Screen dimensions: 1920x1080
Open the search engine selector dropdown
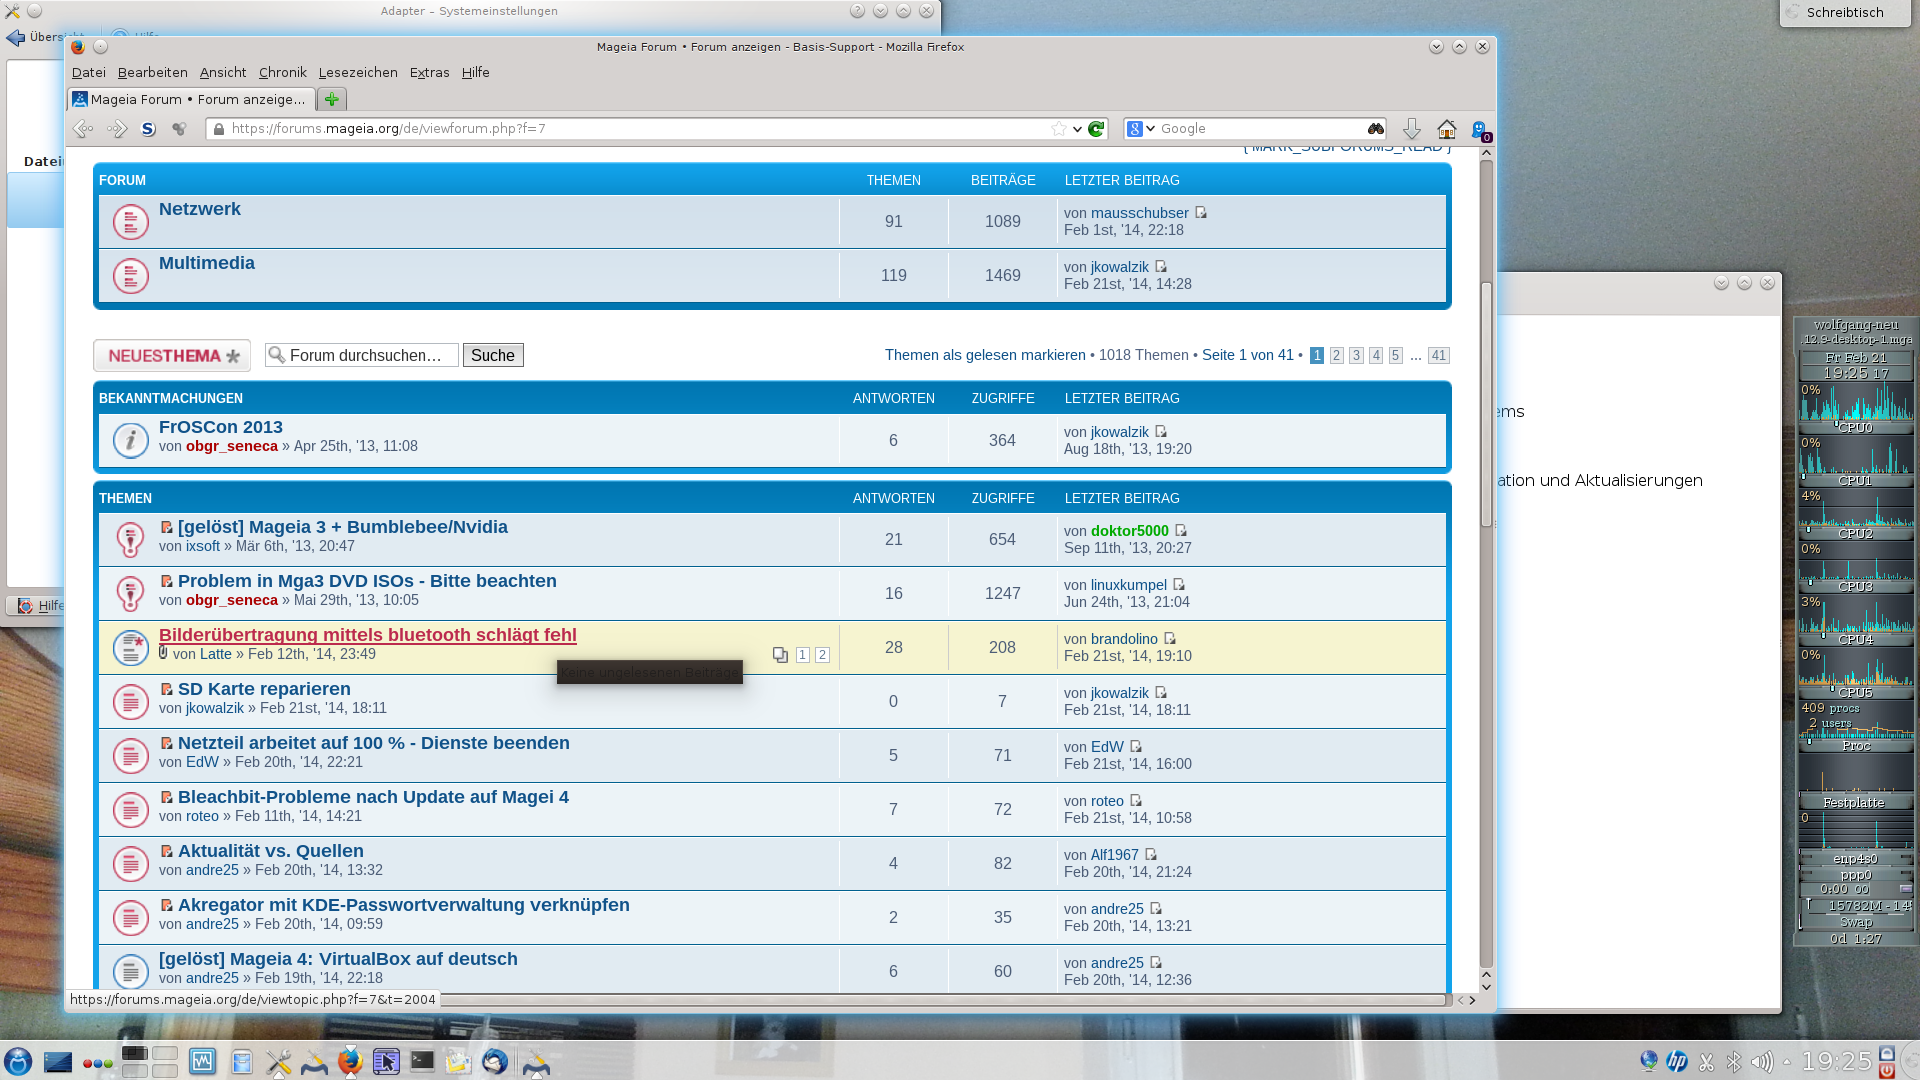pyautogui.click(x=1141, y=129)
